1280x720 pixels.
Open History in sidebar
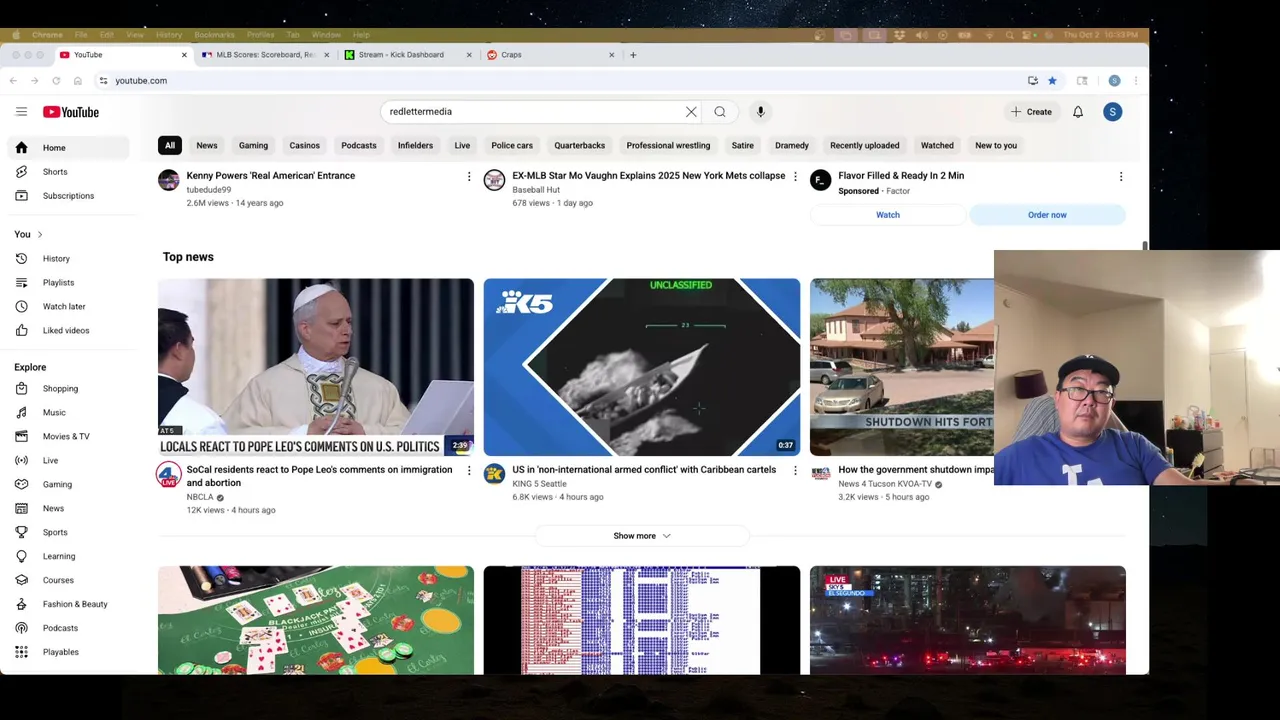tap(68, 258)
